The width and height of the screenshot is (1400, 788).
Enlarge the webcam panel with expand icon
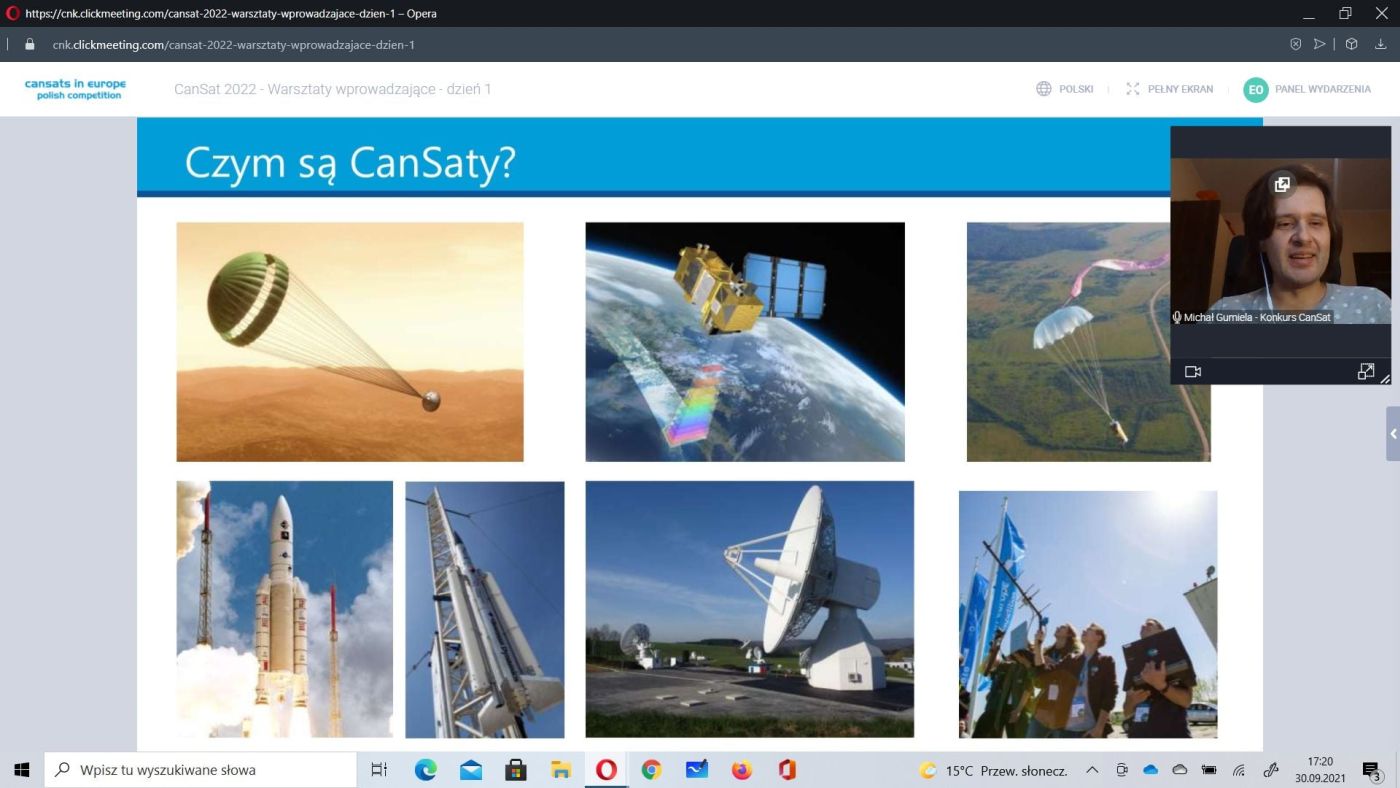pos(1366,371)
